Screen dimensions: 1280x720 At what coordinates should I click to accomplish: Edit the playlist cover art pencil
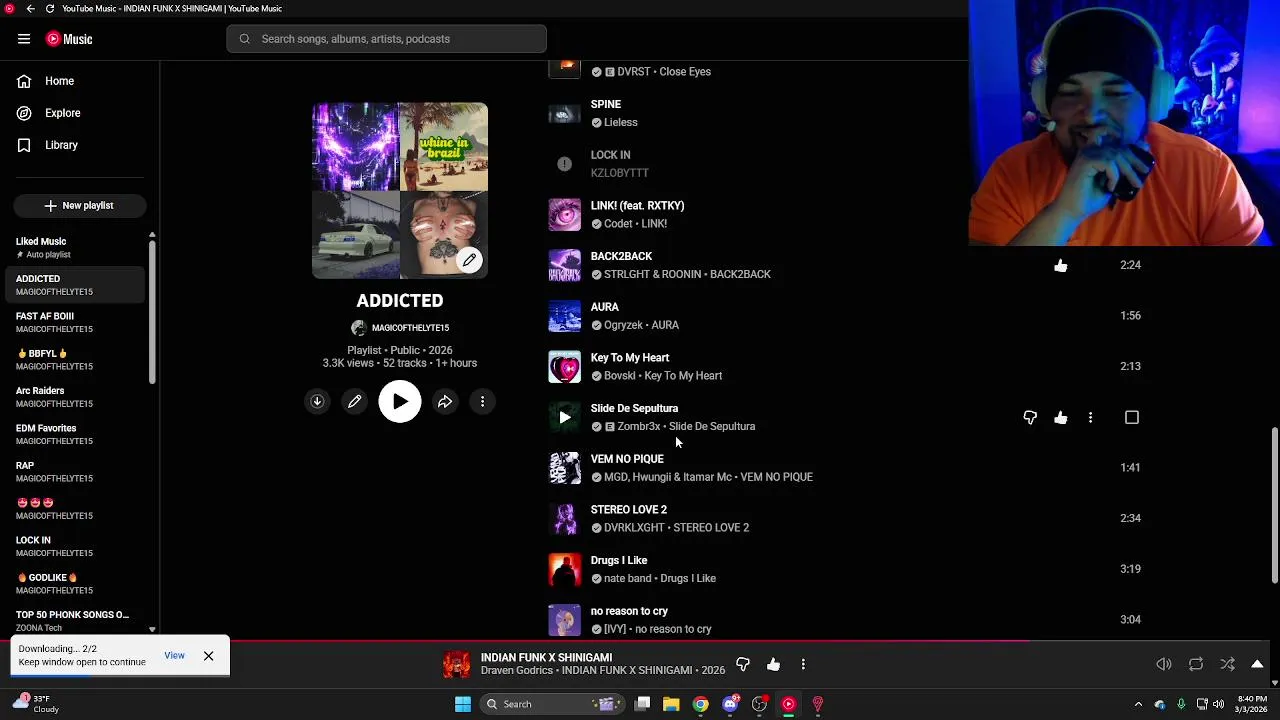tap(469, 260)
